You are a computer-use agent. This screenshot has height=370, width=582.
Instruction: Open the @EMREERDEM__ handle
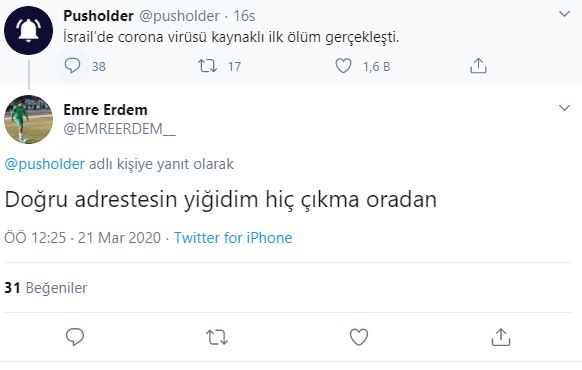(120, 129)
